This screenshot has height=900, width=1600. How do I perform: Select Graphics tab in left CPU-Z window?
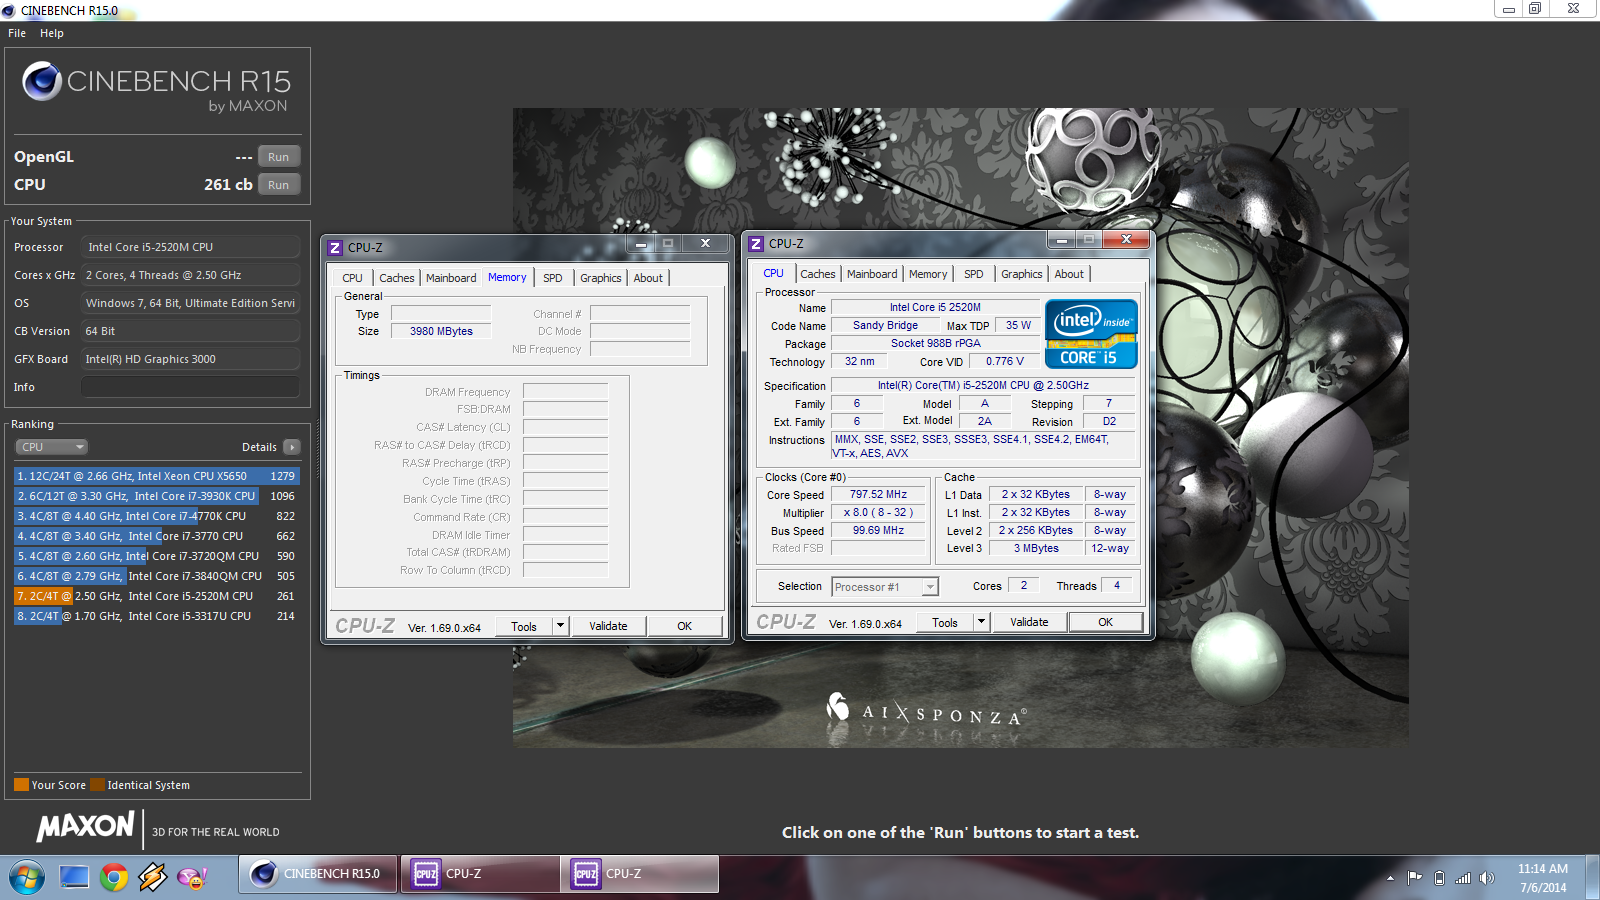click(x=601, y=278)
